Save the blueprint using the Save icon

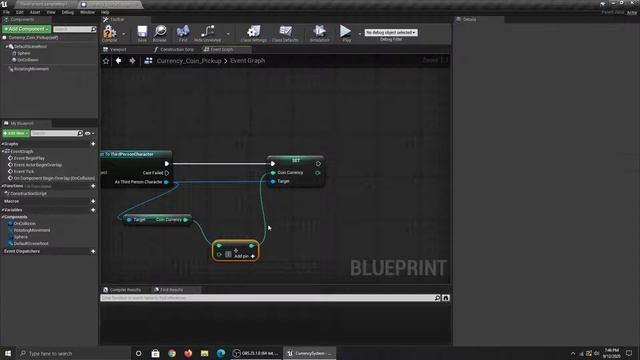(x=142, y=33)
